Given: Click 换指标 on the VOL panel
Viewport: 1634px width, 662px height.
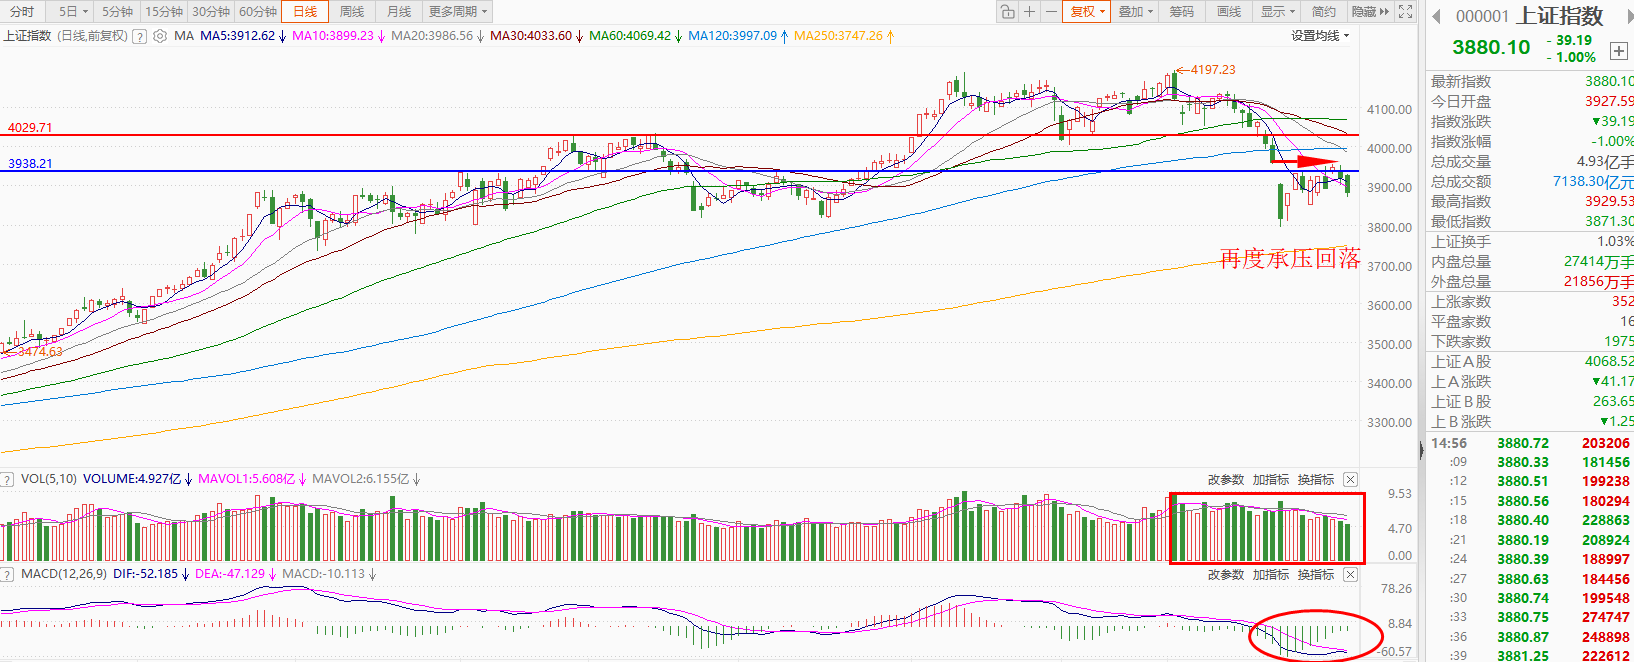Looking at the screenshot, I should coord(1315,480).
